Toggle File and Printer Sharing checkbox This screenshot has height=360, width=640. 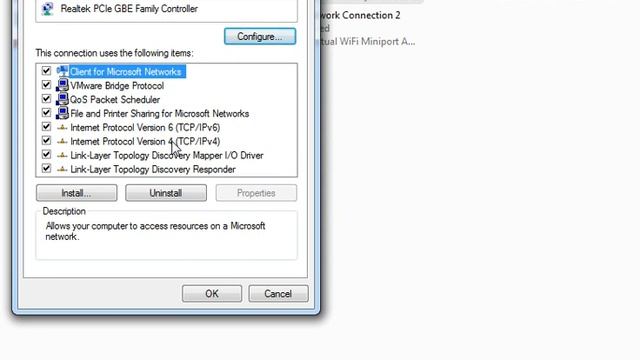(x=46, y=113)
